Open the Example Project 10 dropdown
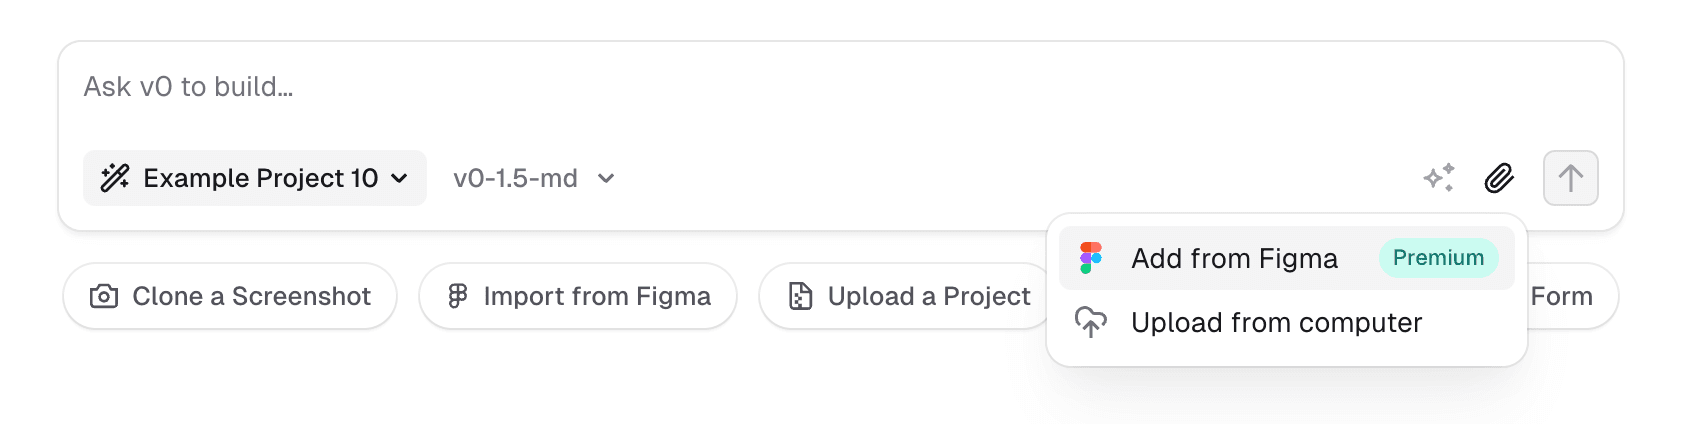Image resolution: width=1698 pixels, height=424 pixels. pyautogui.click(x=255, y=178)
